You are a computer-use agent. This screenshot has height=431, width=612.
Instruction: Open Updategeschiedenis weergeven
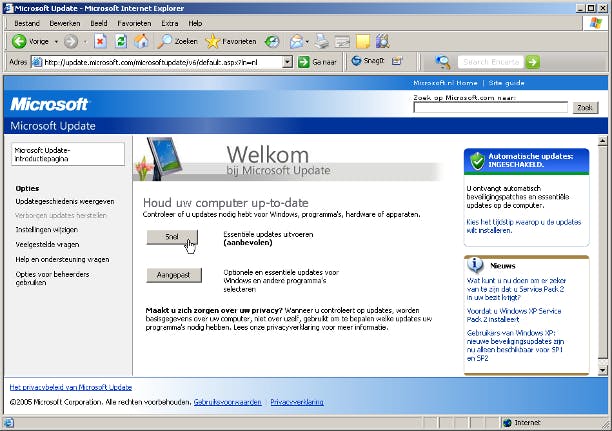coord(65,201)
